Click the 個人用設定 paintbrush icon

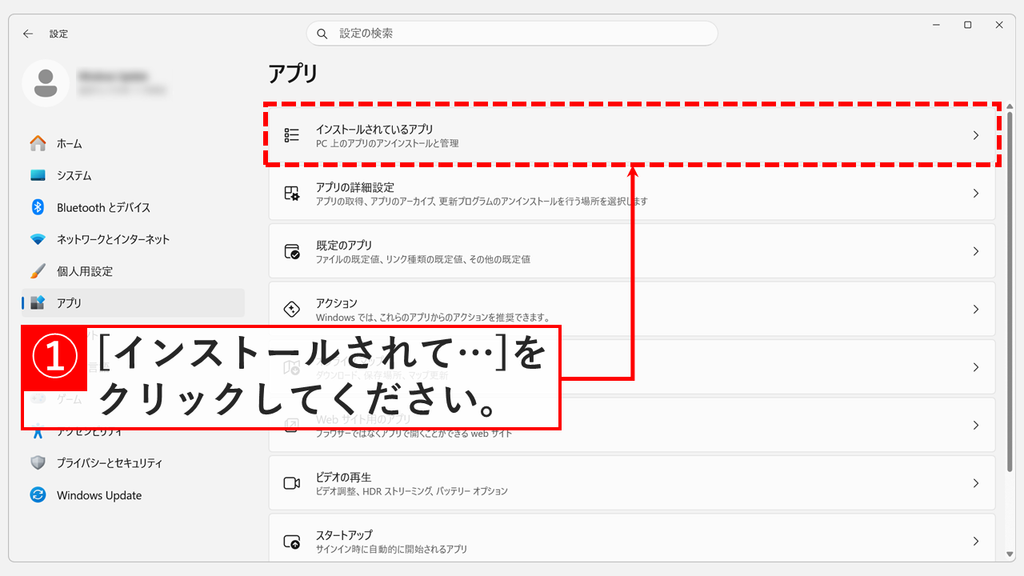[x=38, y=271]
